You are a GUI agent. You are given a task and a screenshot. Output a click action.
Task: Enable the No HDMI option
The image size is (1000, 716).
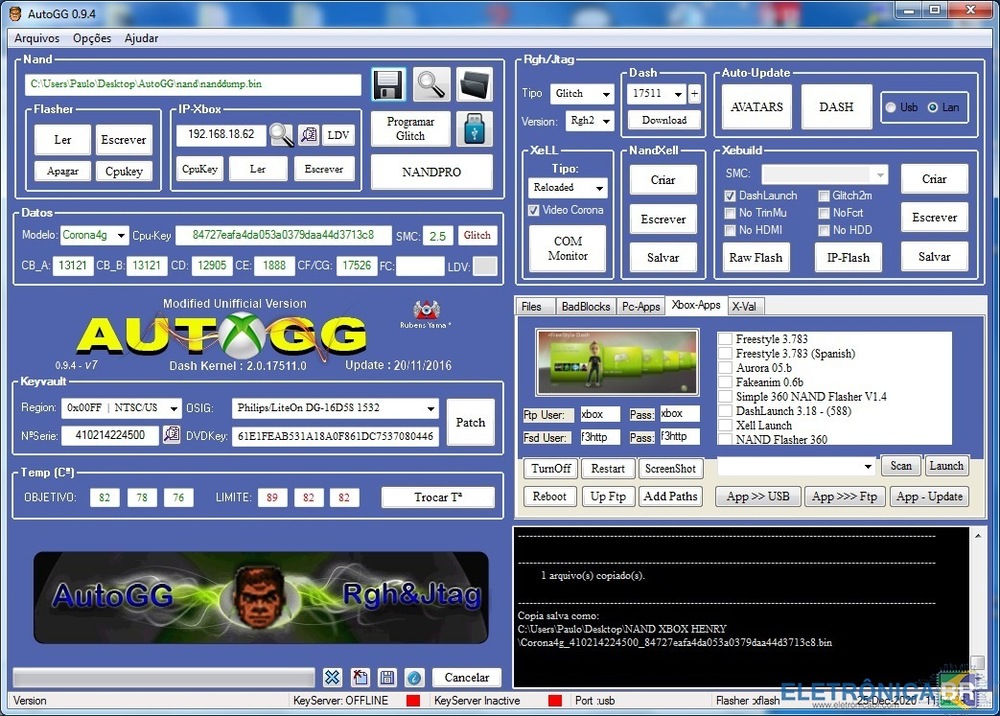[x=731, y=230]
